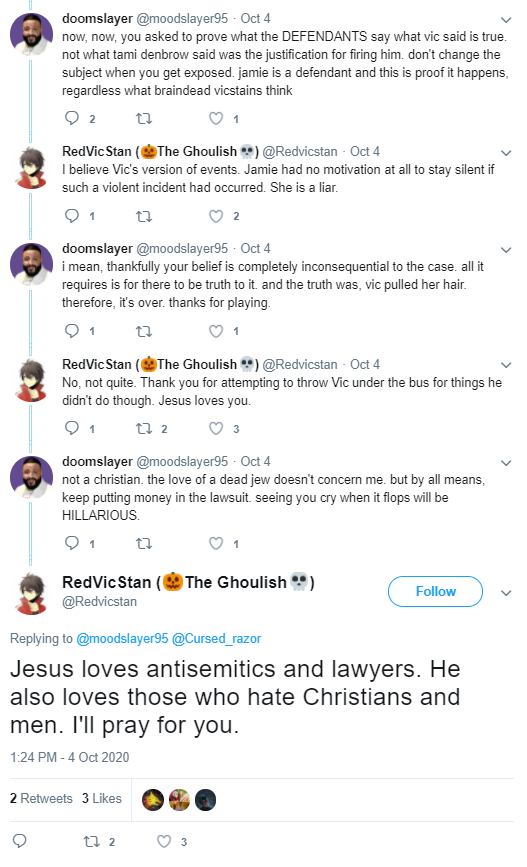Open the @moodslayer95 mention link
The height and width of the screenshot is (867, 527).
tap(122, 638)
